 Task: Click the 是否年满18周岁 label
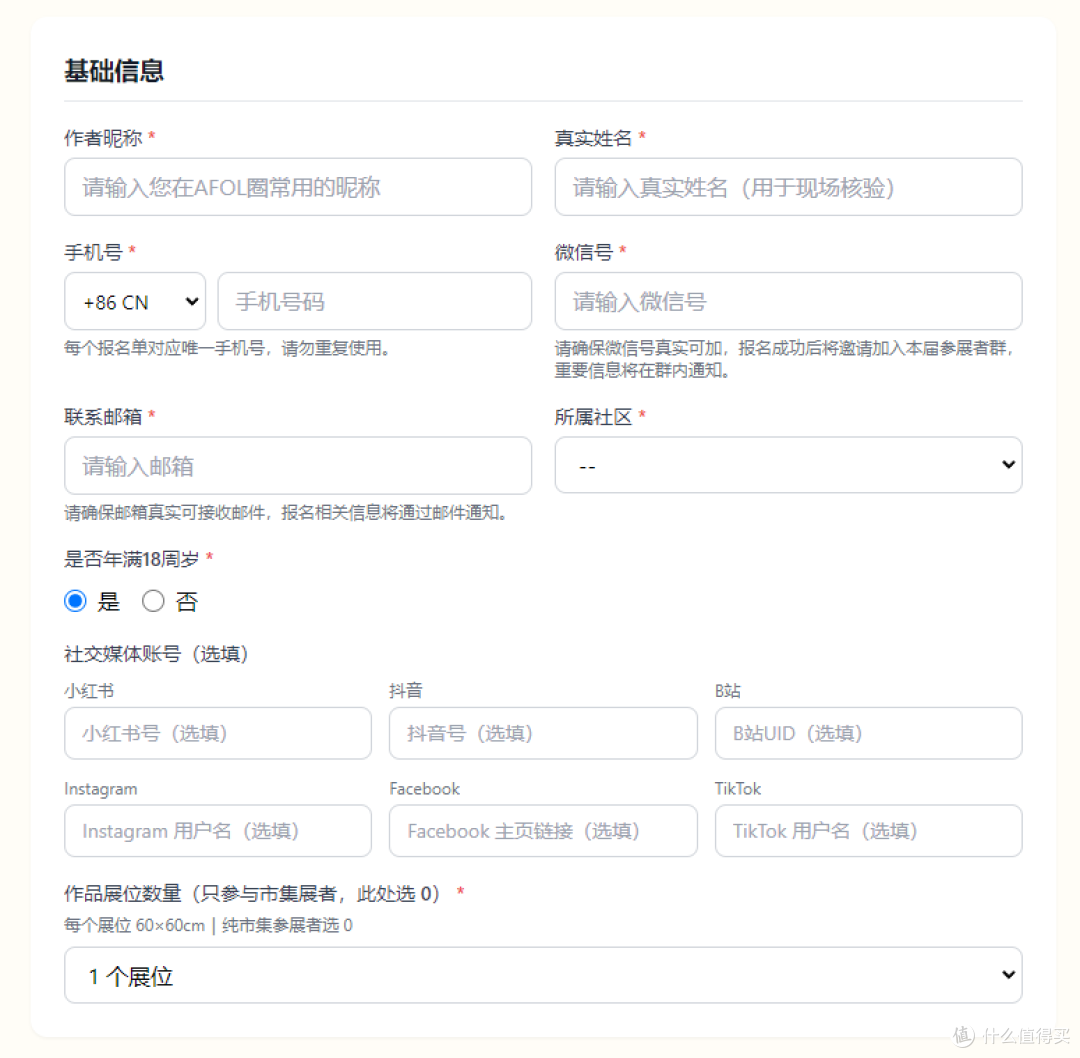(x=131, y=559)
